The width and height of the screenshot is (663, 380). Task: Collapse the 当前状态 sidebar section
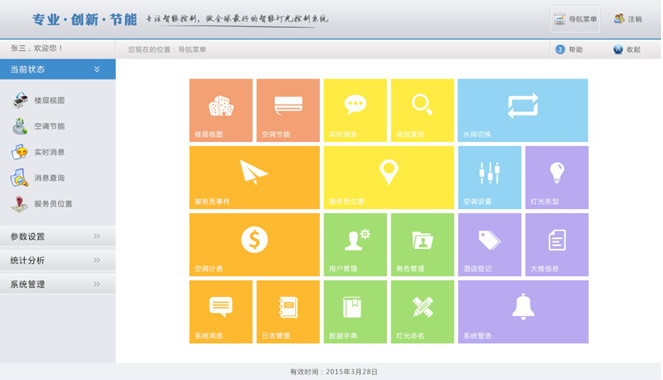point(58,69)
